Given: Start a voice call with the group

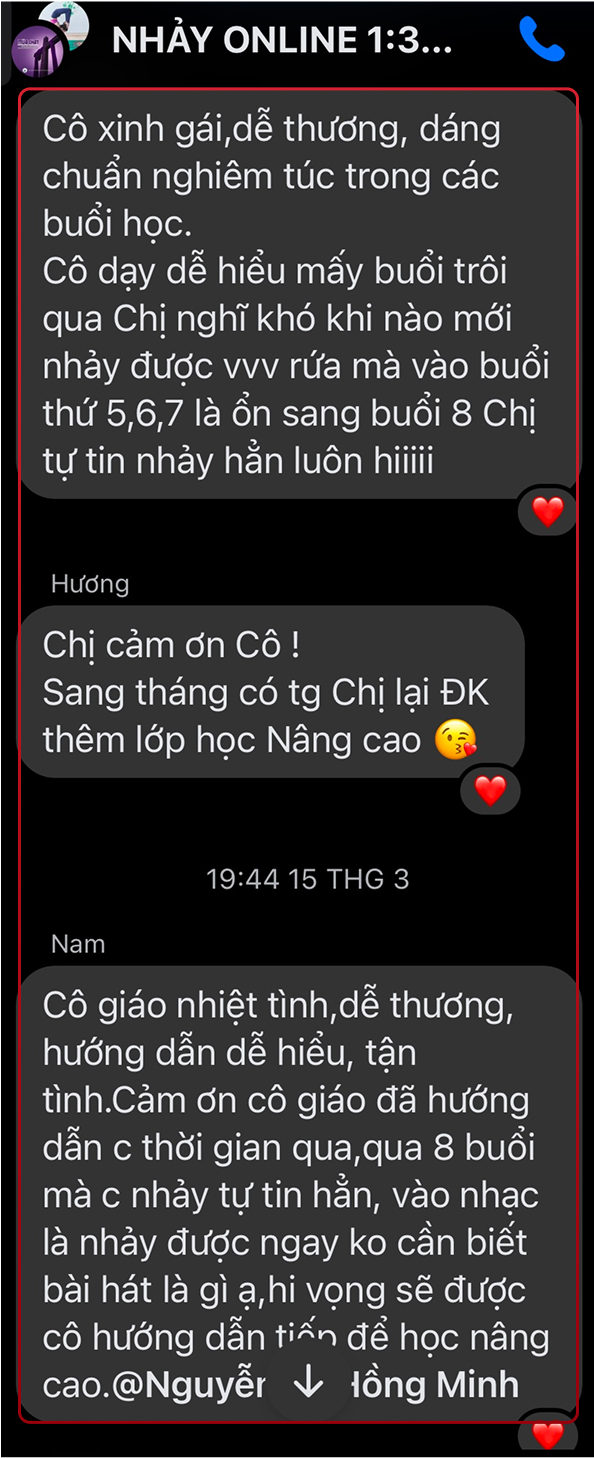Looking at the screenshot, I should click(541, 38).
